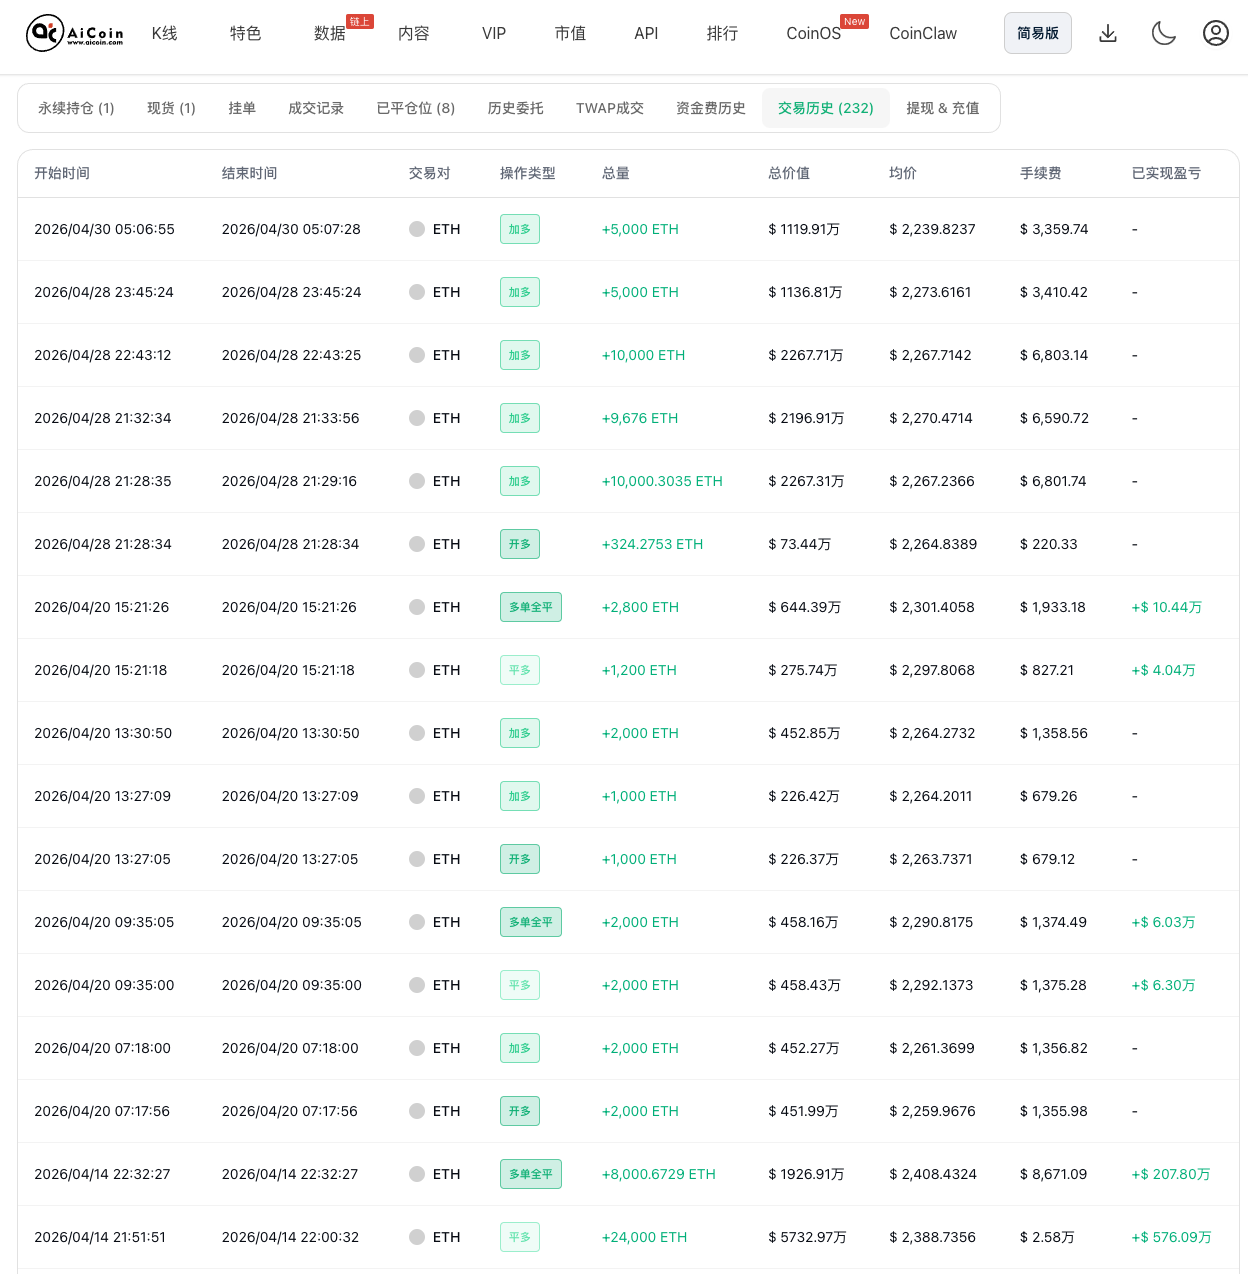This screenshot has height=1274, width=1248.
Task: Click ETH coin icon in 2026/04/14 22:32:27 row
Action: [x=417, y=1174]
